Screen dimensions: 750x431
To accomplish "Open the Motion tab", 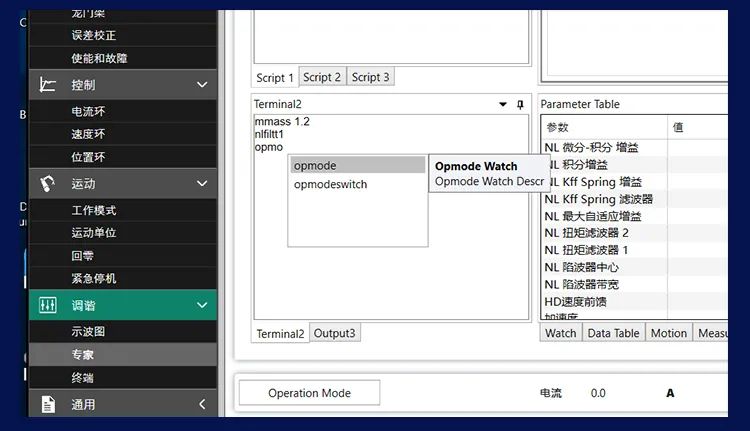I will tap(668, 333).
